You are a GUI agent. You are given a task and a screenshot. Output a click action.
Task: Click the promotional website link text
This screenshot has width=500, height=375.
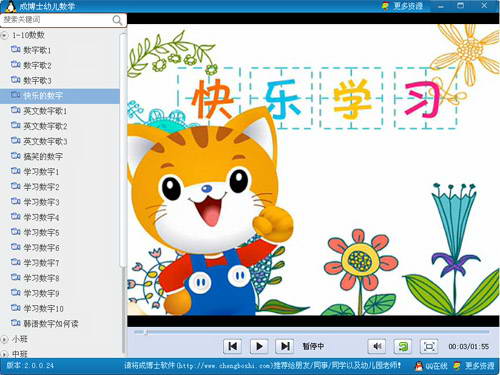click(262, 366)
